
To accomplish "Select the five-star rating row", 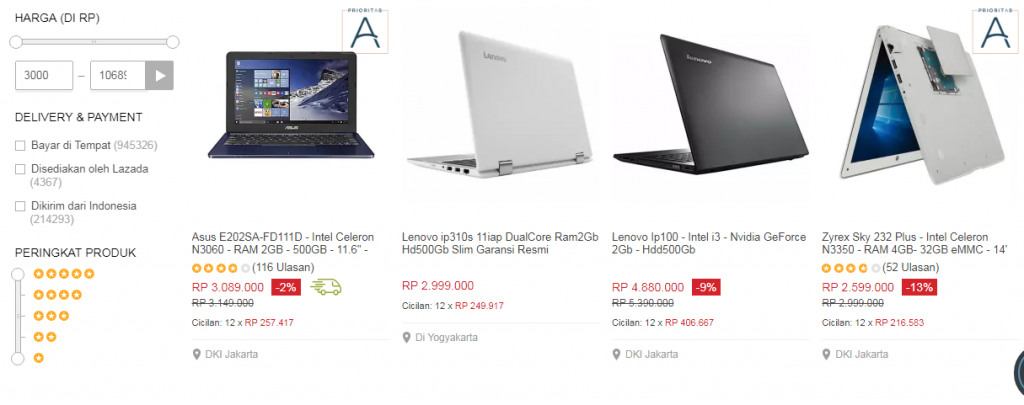I will coord(64,274).
